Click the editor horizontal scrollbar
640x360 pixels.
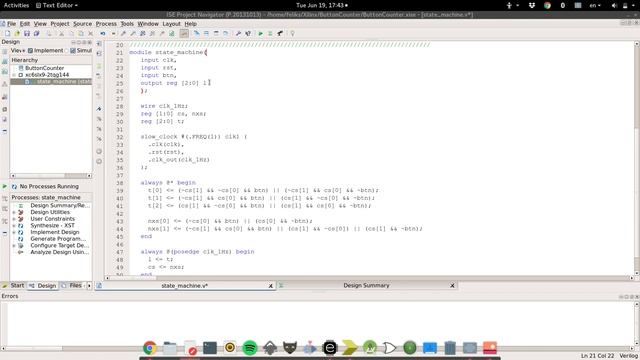pyautogui.click(x=369, y=278)
